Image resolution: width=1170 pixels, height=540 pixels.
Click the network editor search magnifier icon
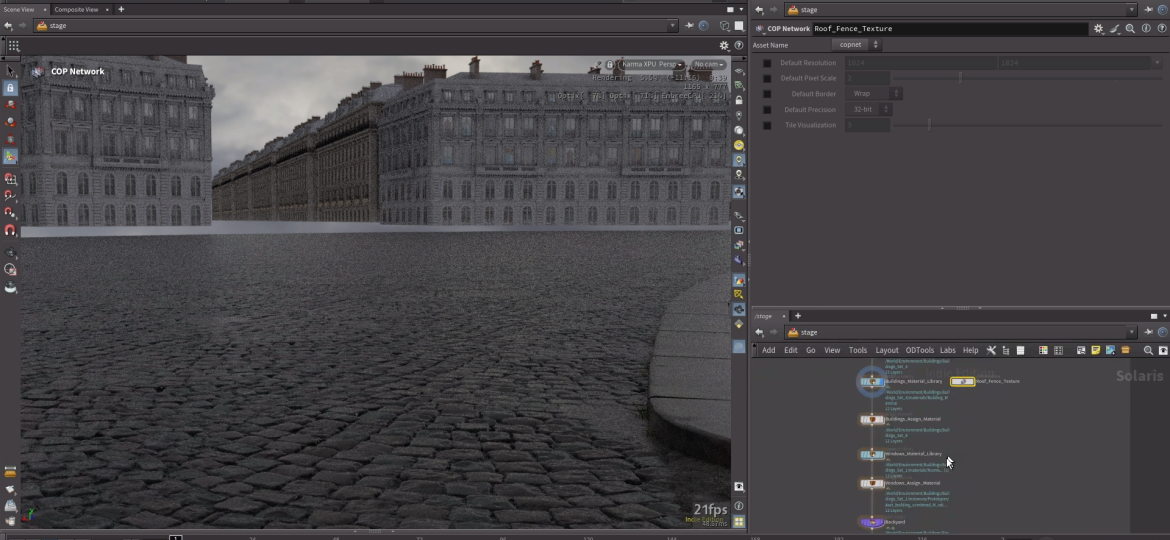point(1148,350)
